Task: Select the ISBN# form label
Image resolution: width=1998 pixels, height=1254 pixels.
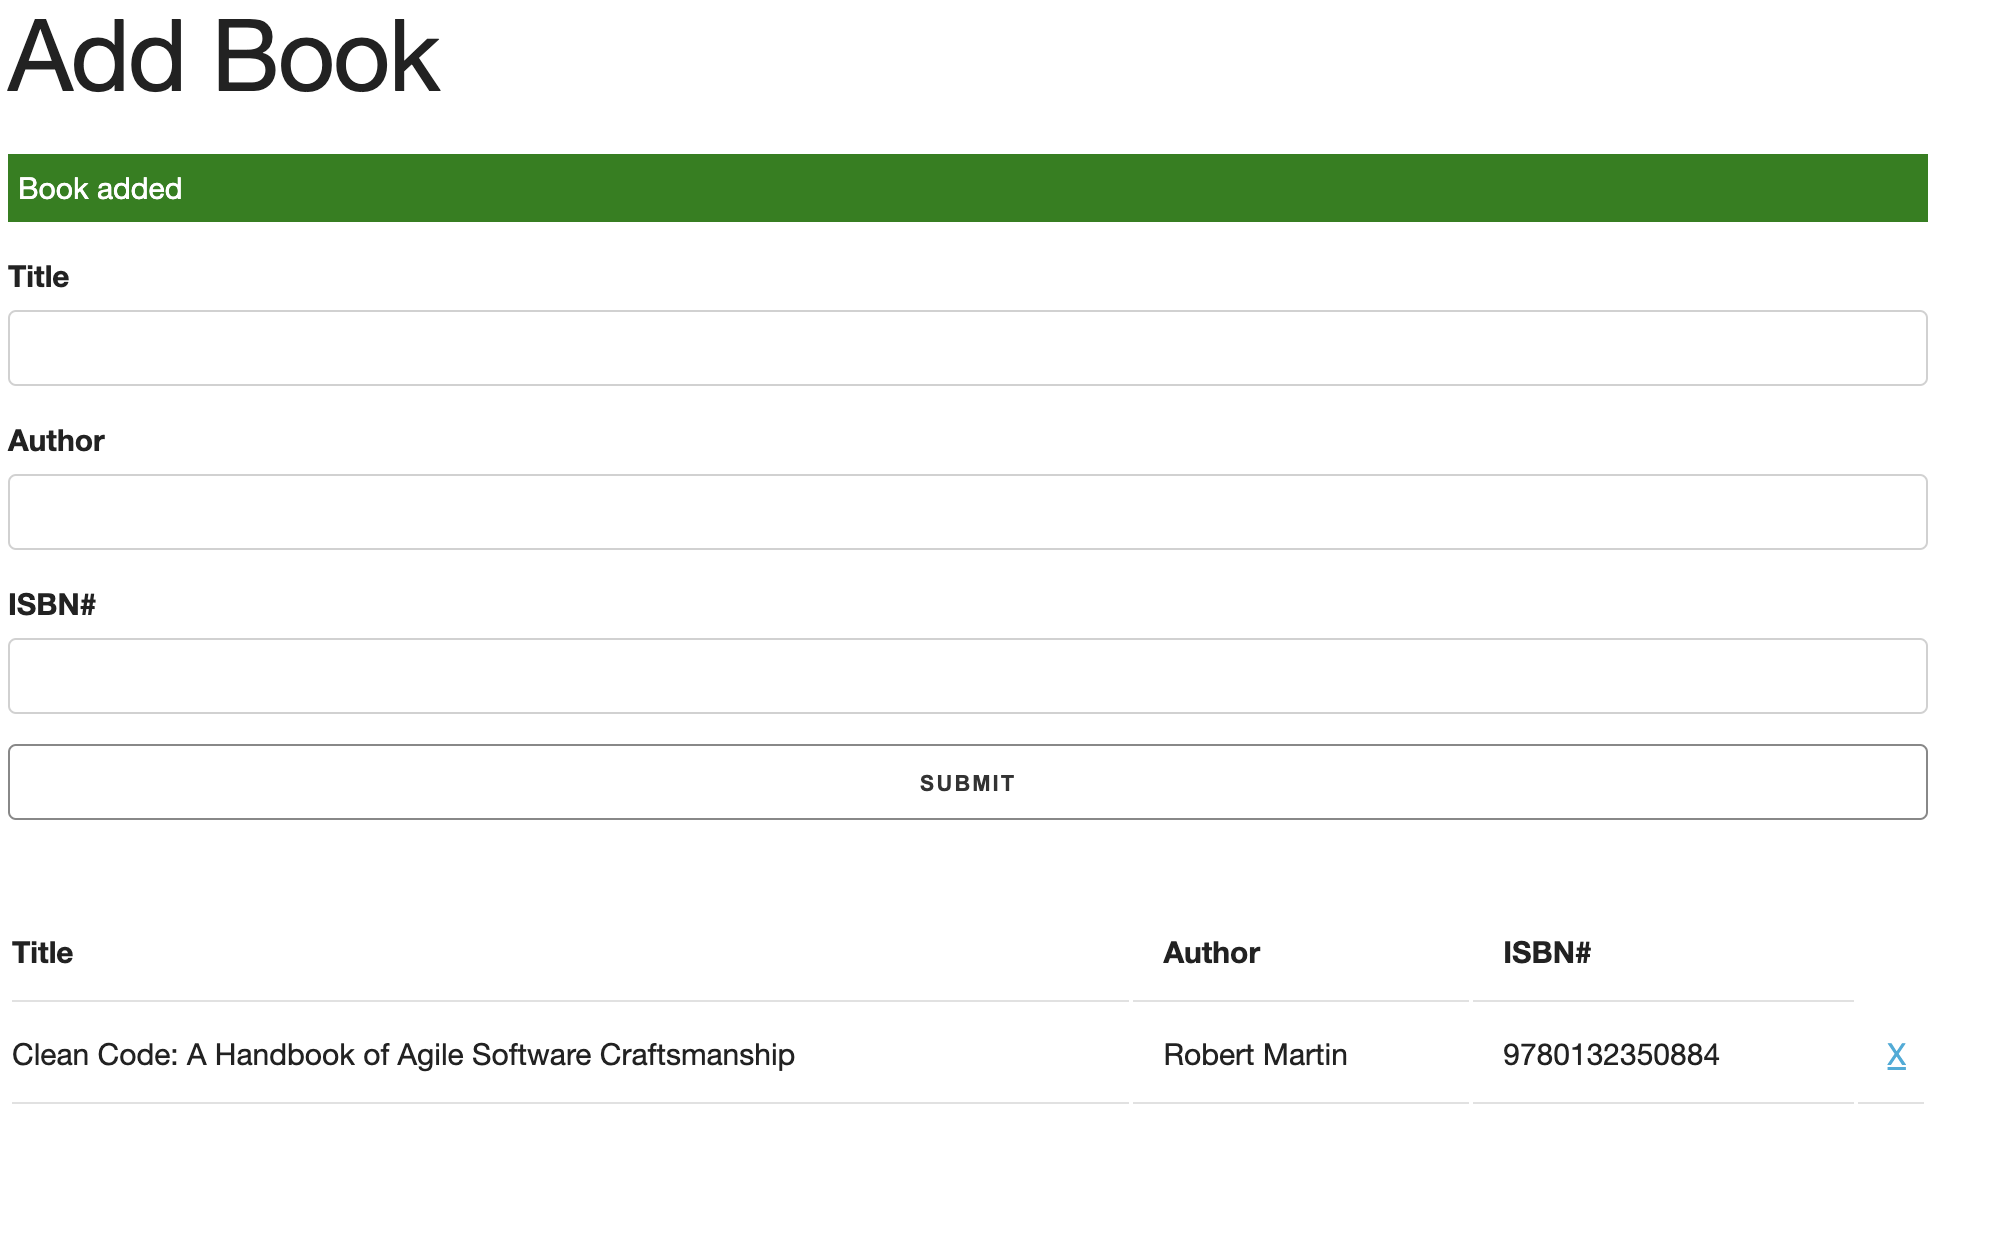Action: pyautogui.click(x=53, y=604)
